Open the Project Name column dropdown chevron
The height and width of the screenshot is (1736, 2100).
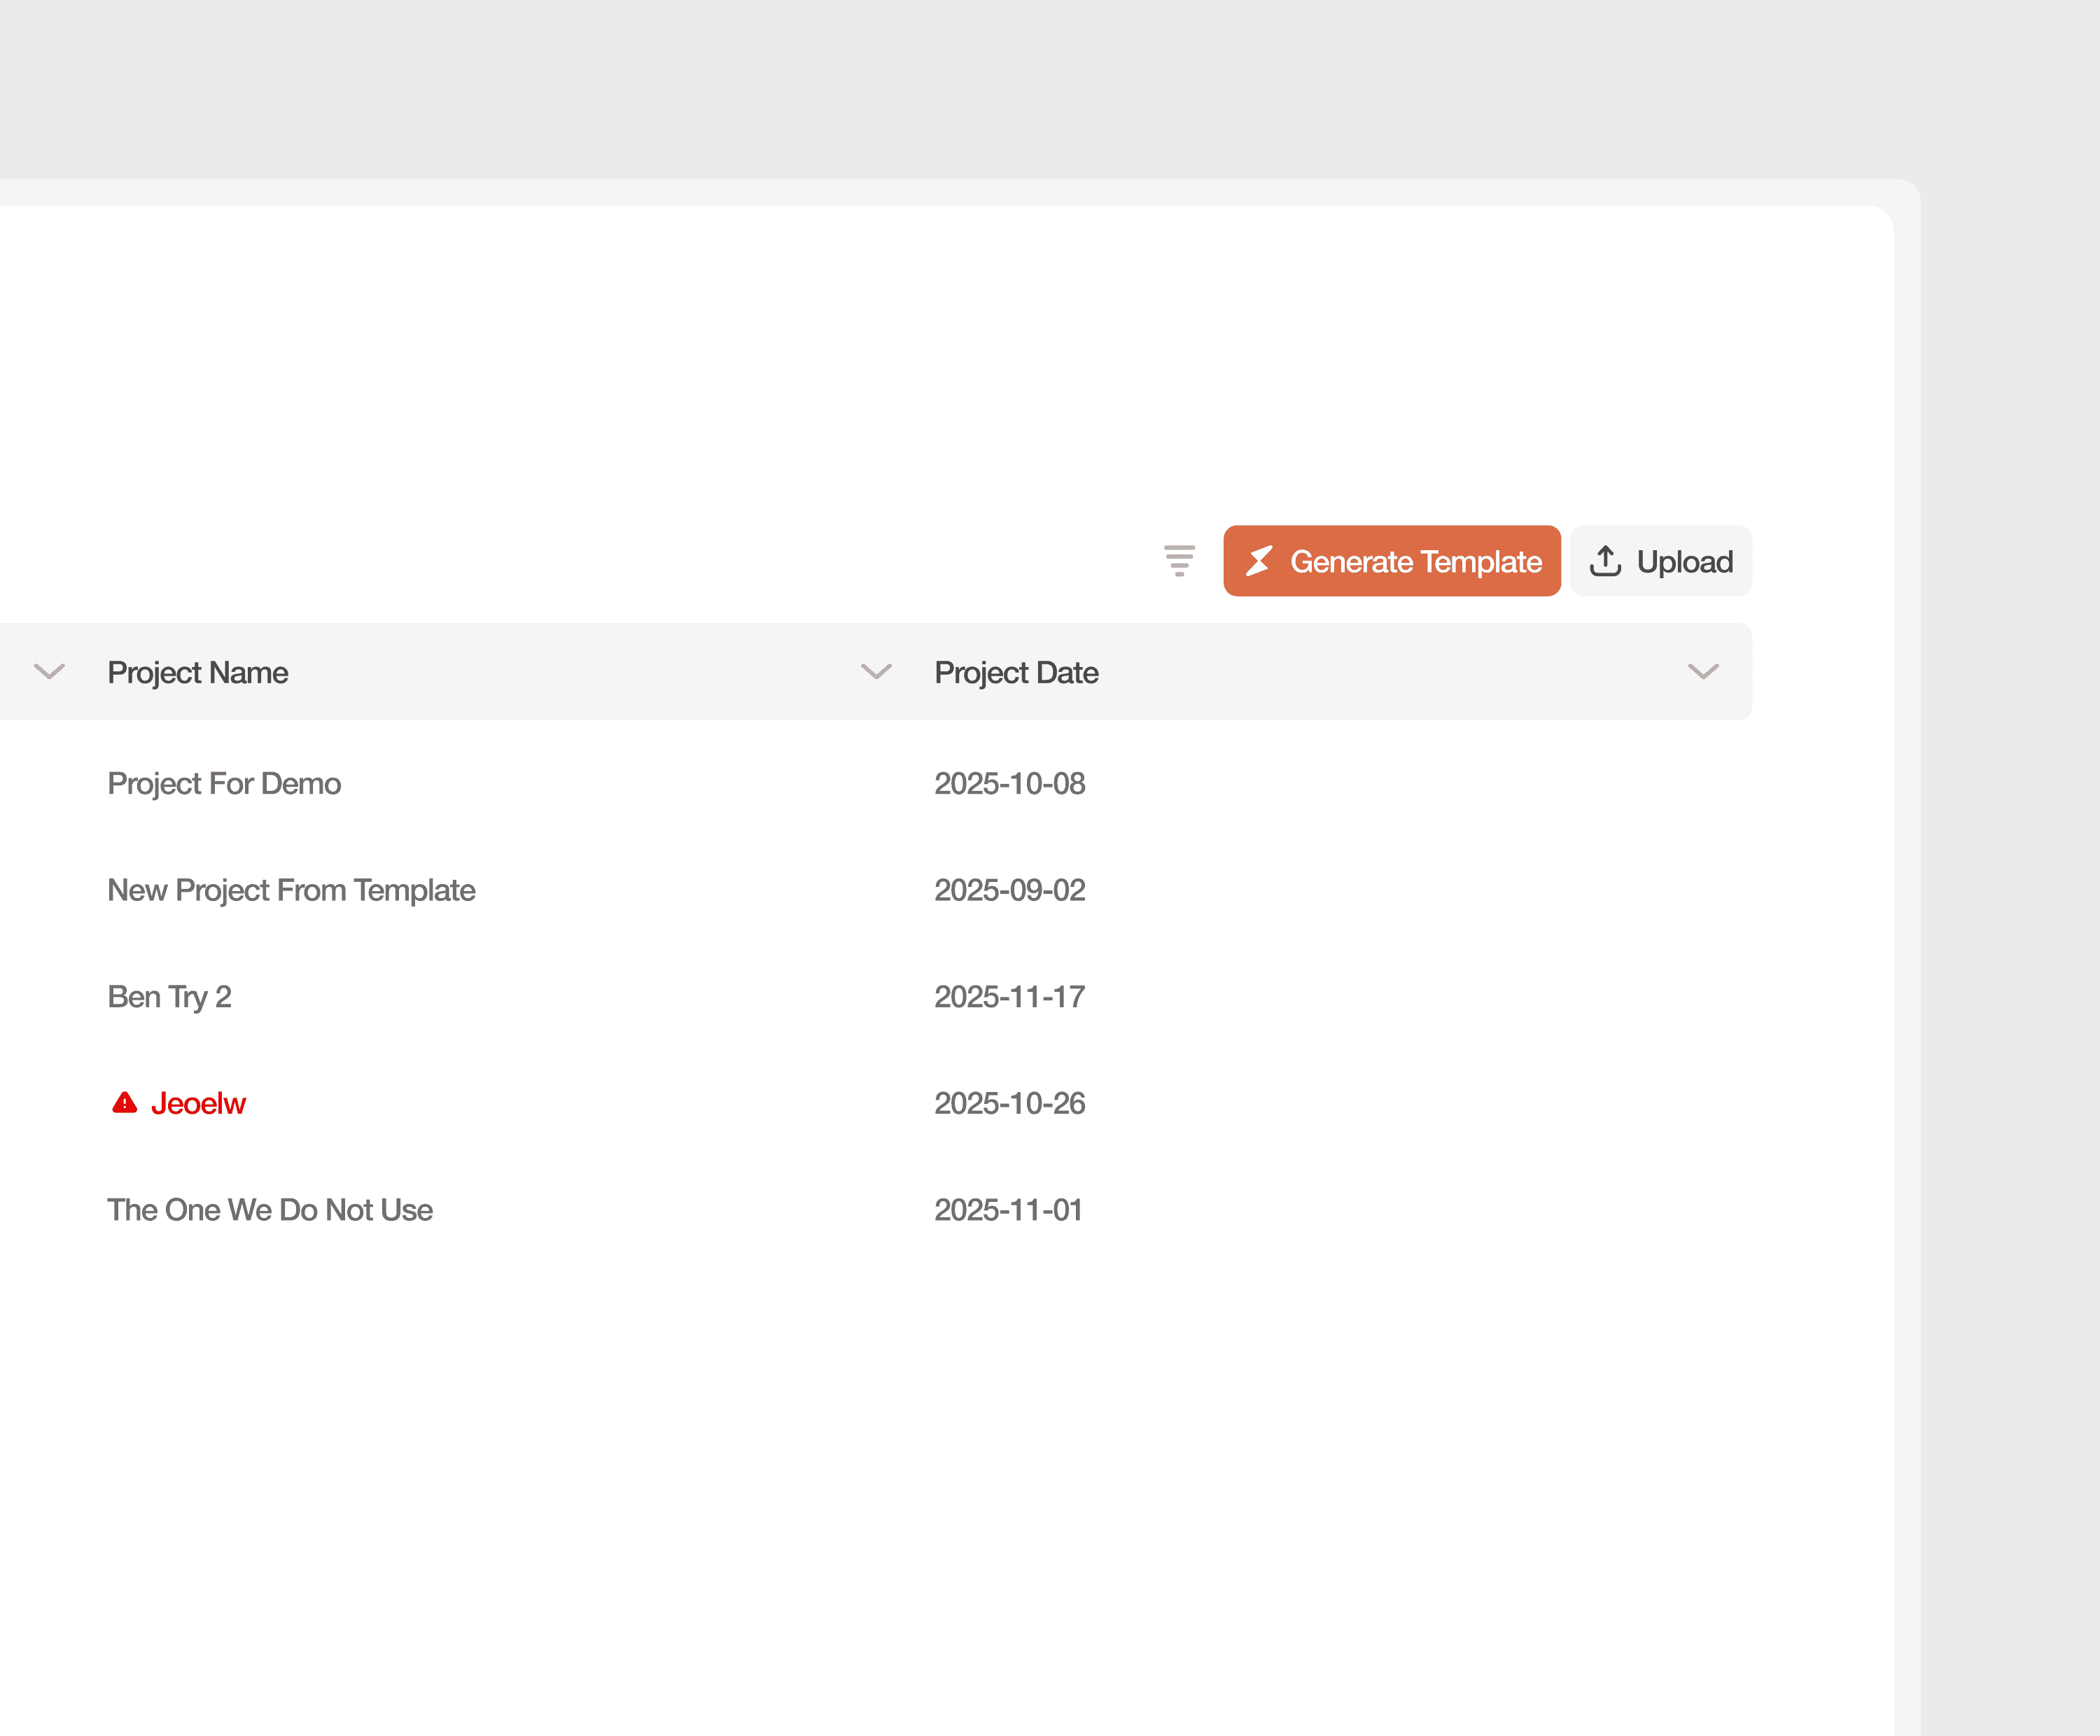pos(876,672)
